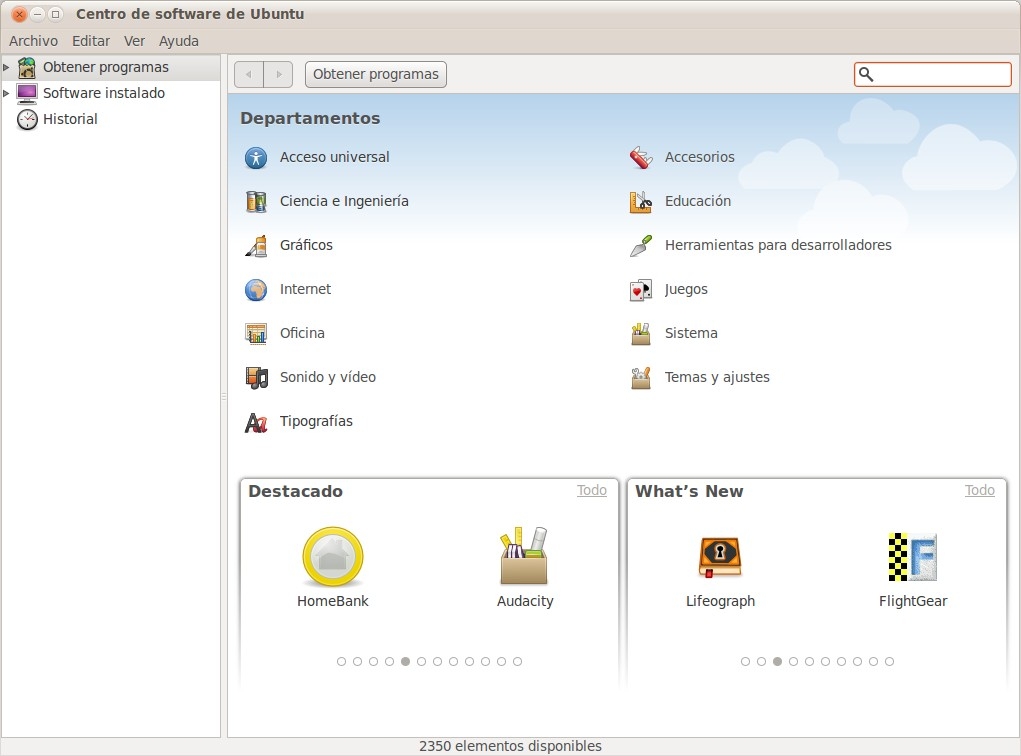
Task: Select first page dot in Destacado carousel
Action: click(x=341, y=662)
